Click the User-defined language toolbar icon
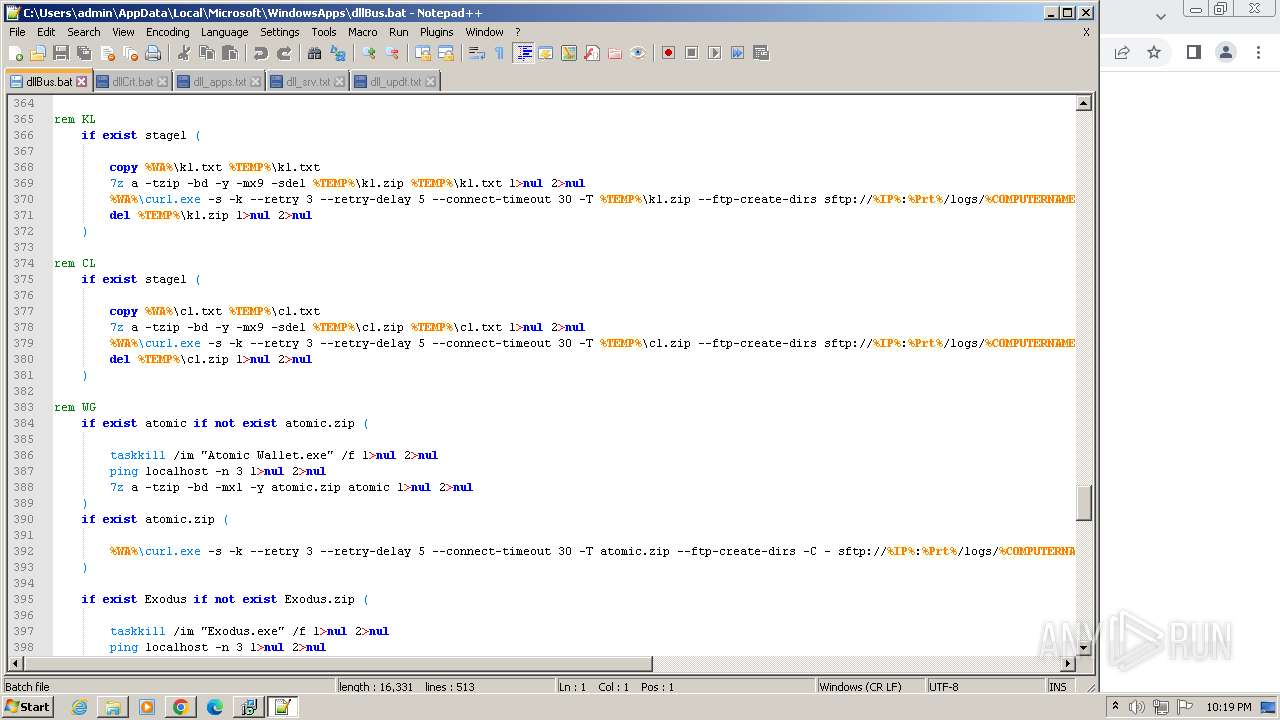 (546, 53)
